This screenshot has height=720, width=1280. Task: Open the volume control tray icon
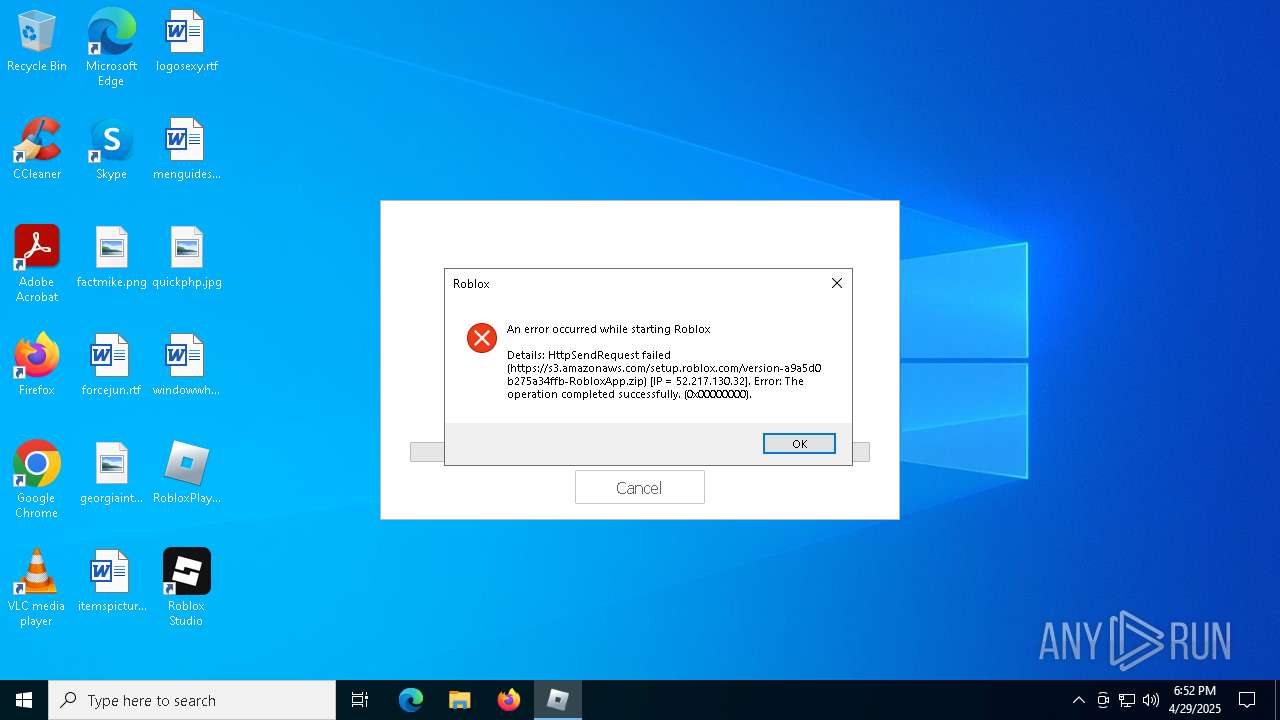(x=1151, y=700)
